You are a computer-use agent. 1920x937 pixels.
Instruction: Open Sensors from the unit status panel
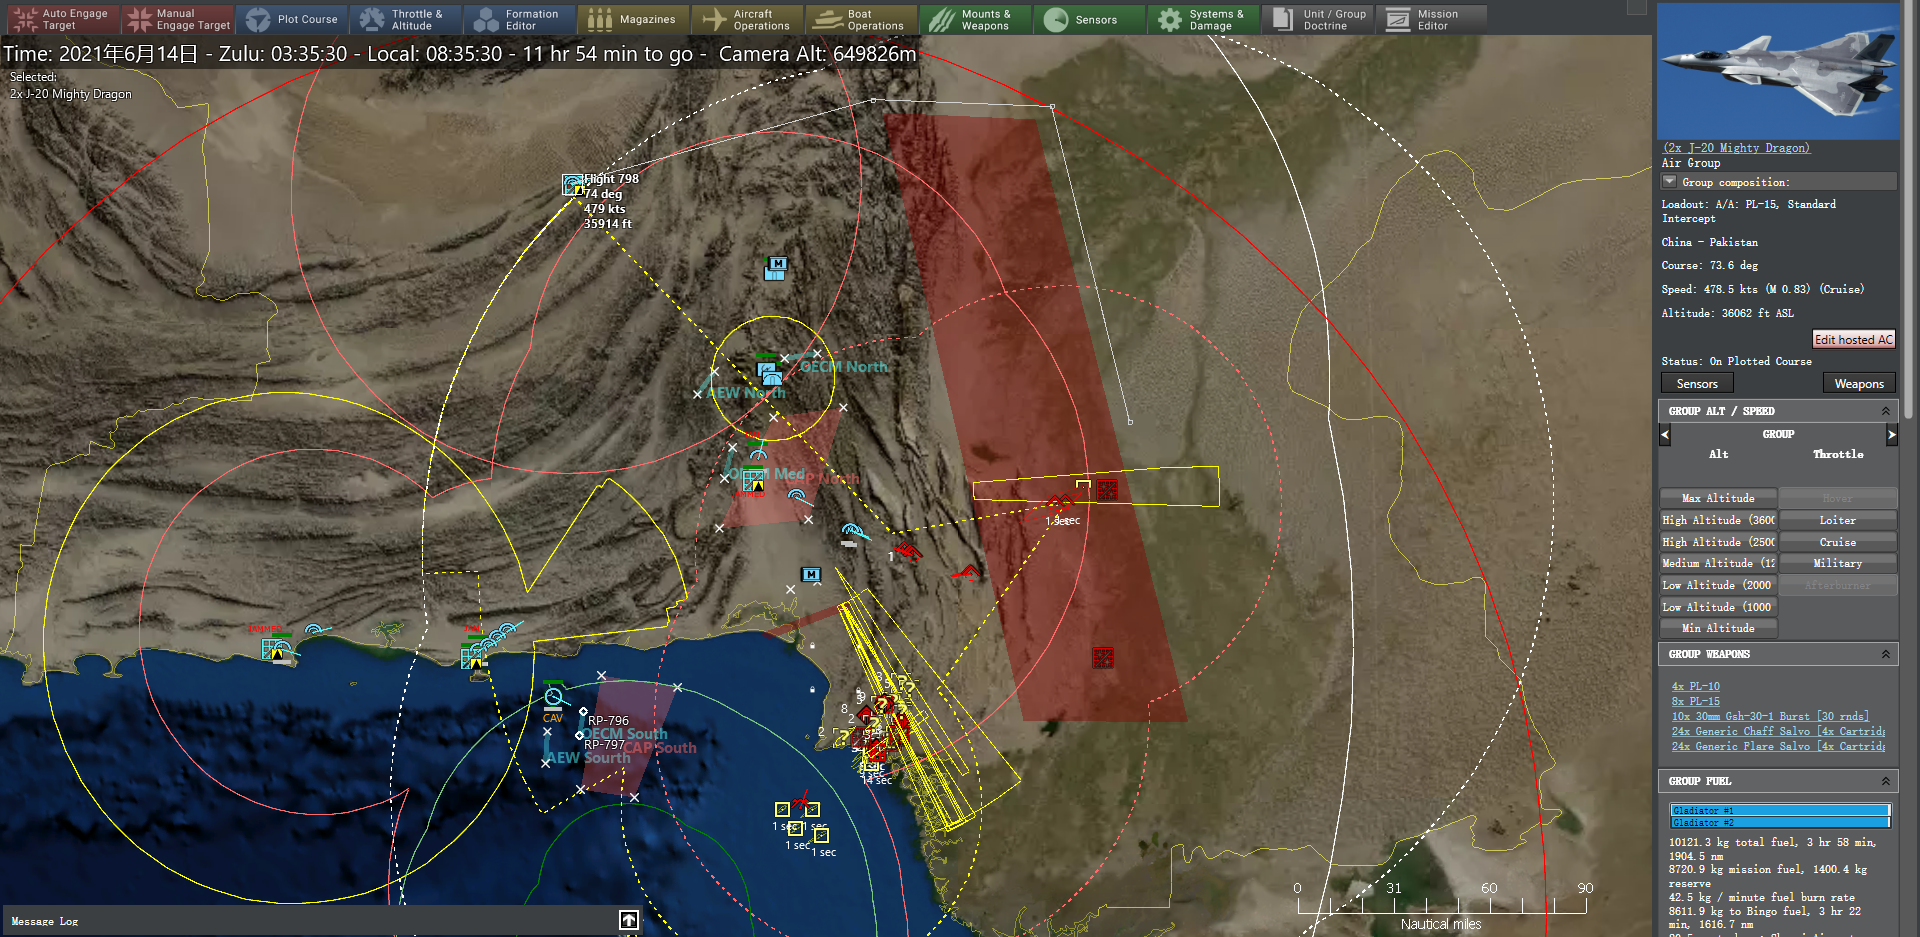pyautogui.click(x=1697, y=384)
